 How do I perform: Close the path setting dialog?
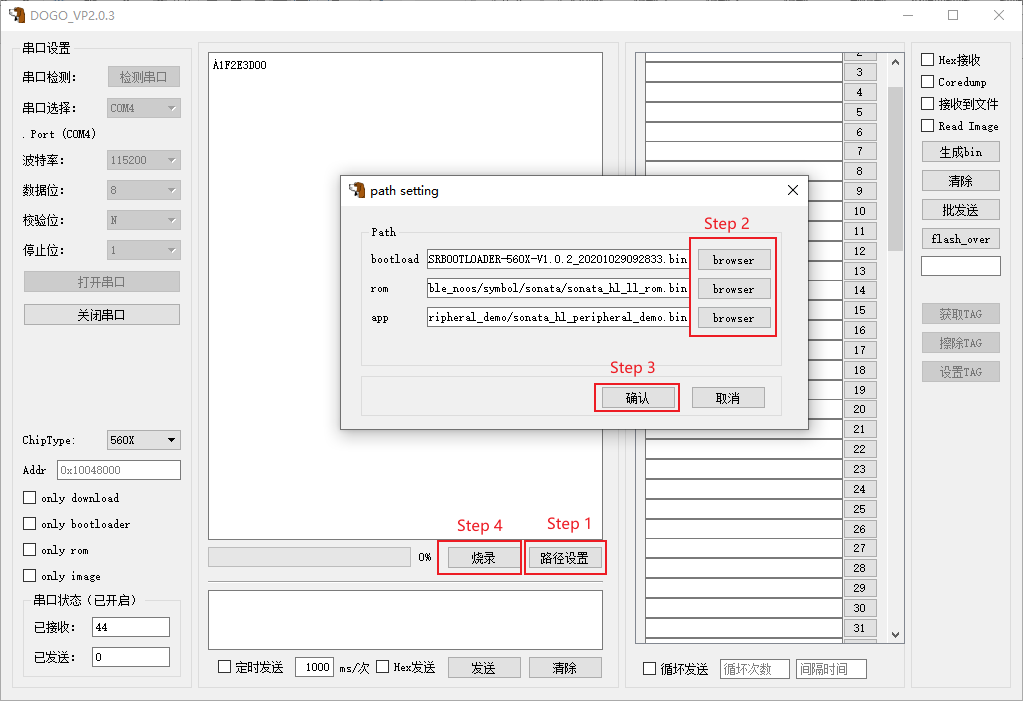[793, 190]
